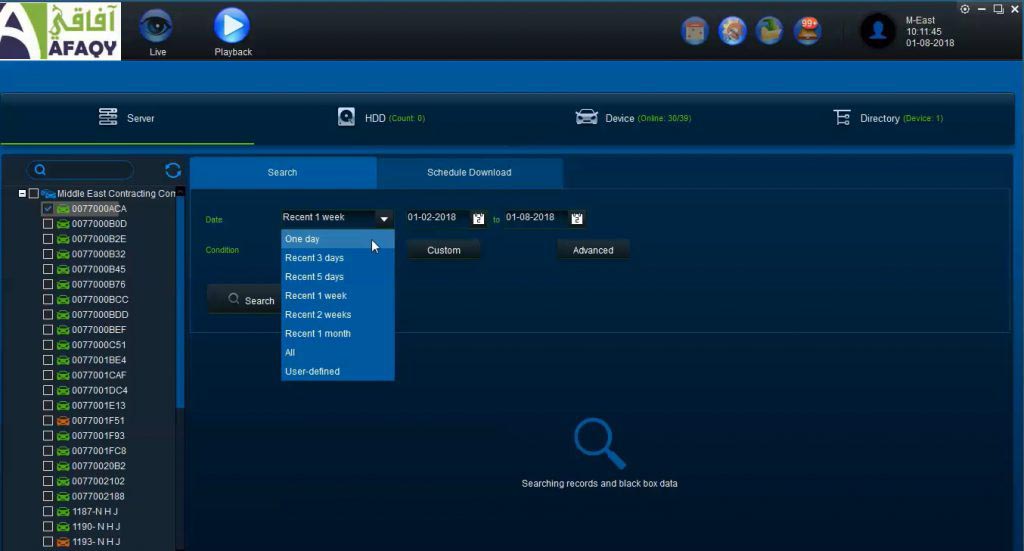The height and width of the screenshot is (551, 1024).
Task: Open settings gear in title bar
Action: click(965, 9)
